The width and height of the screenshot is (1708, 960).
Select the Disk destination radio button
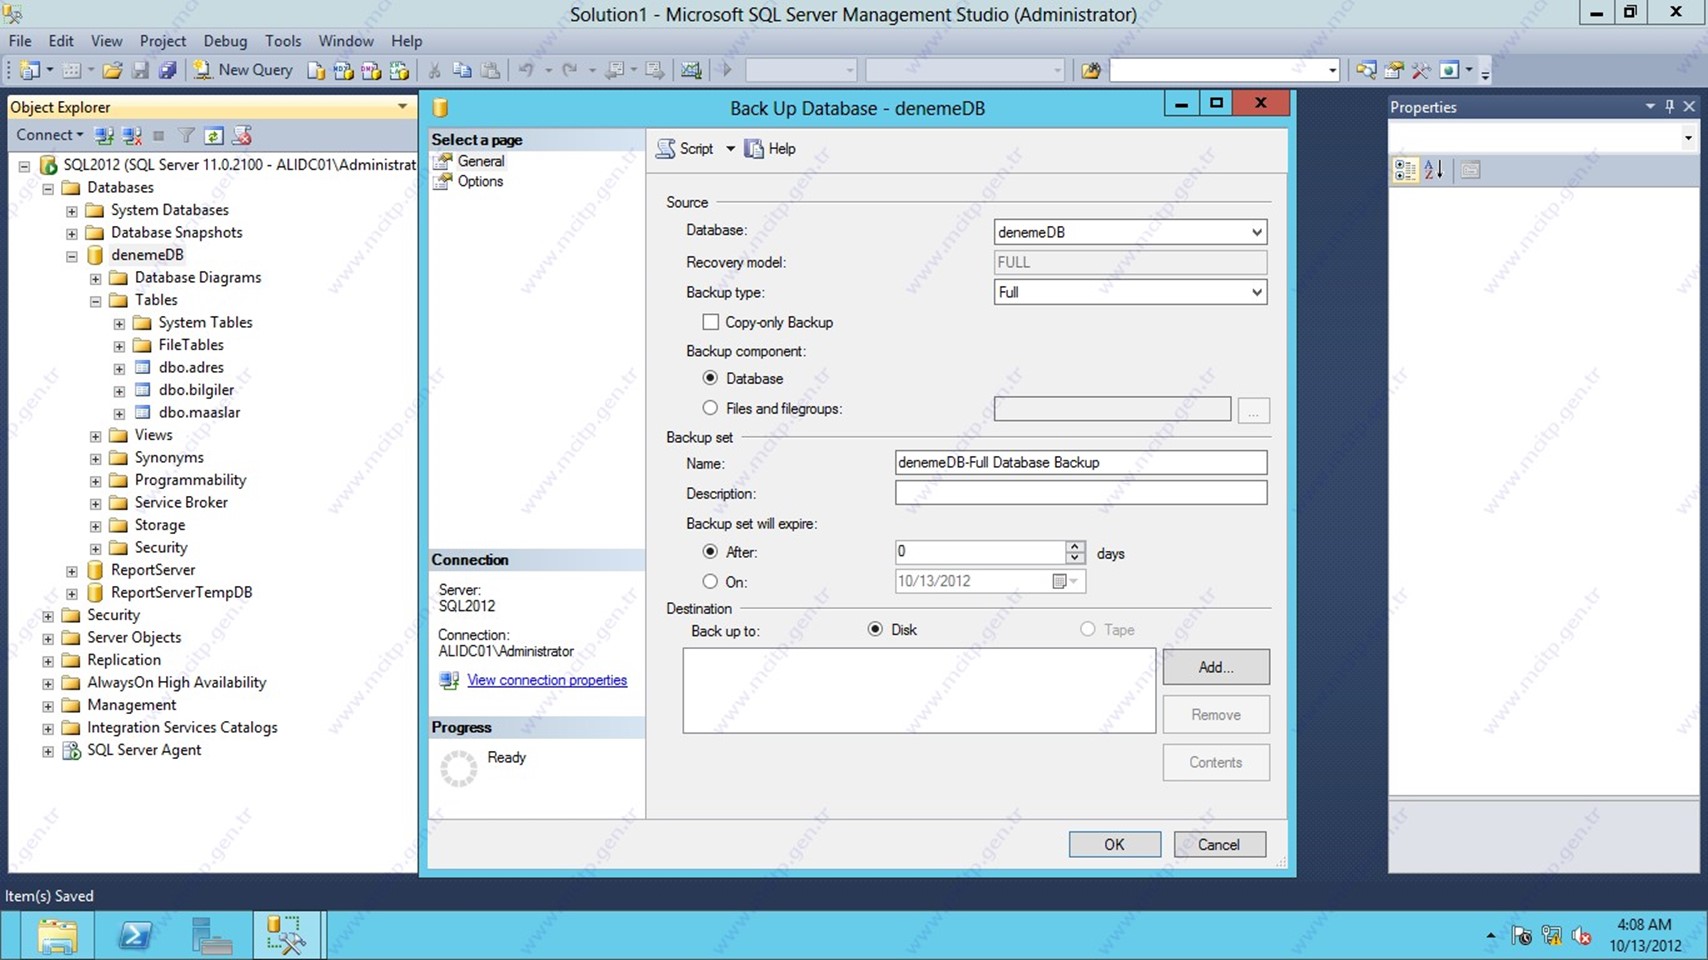tap(875, 629)
